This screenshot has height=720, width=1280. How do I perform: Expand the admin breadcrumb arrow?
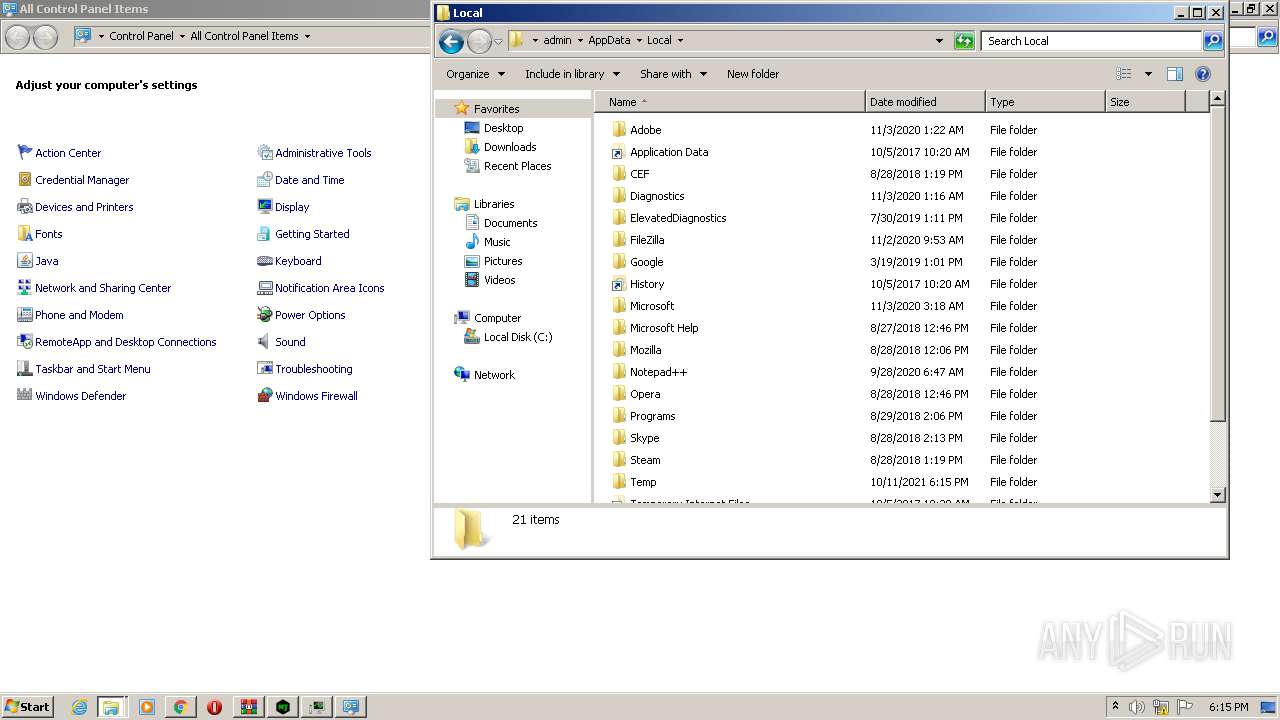(x=580, y=40)
